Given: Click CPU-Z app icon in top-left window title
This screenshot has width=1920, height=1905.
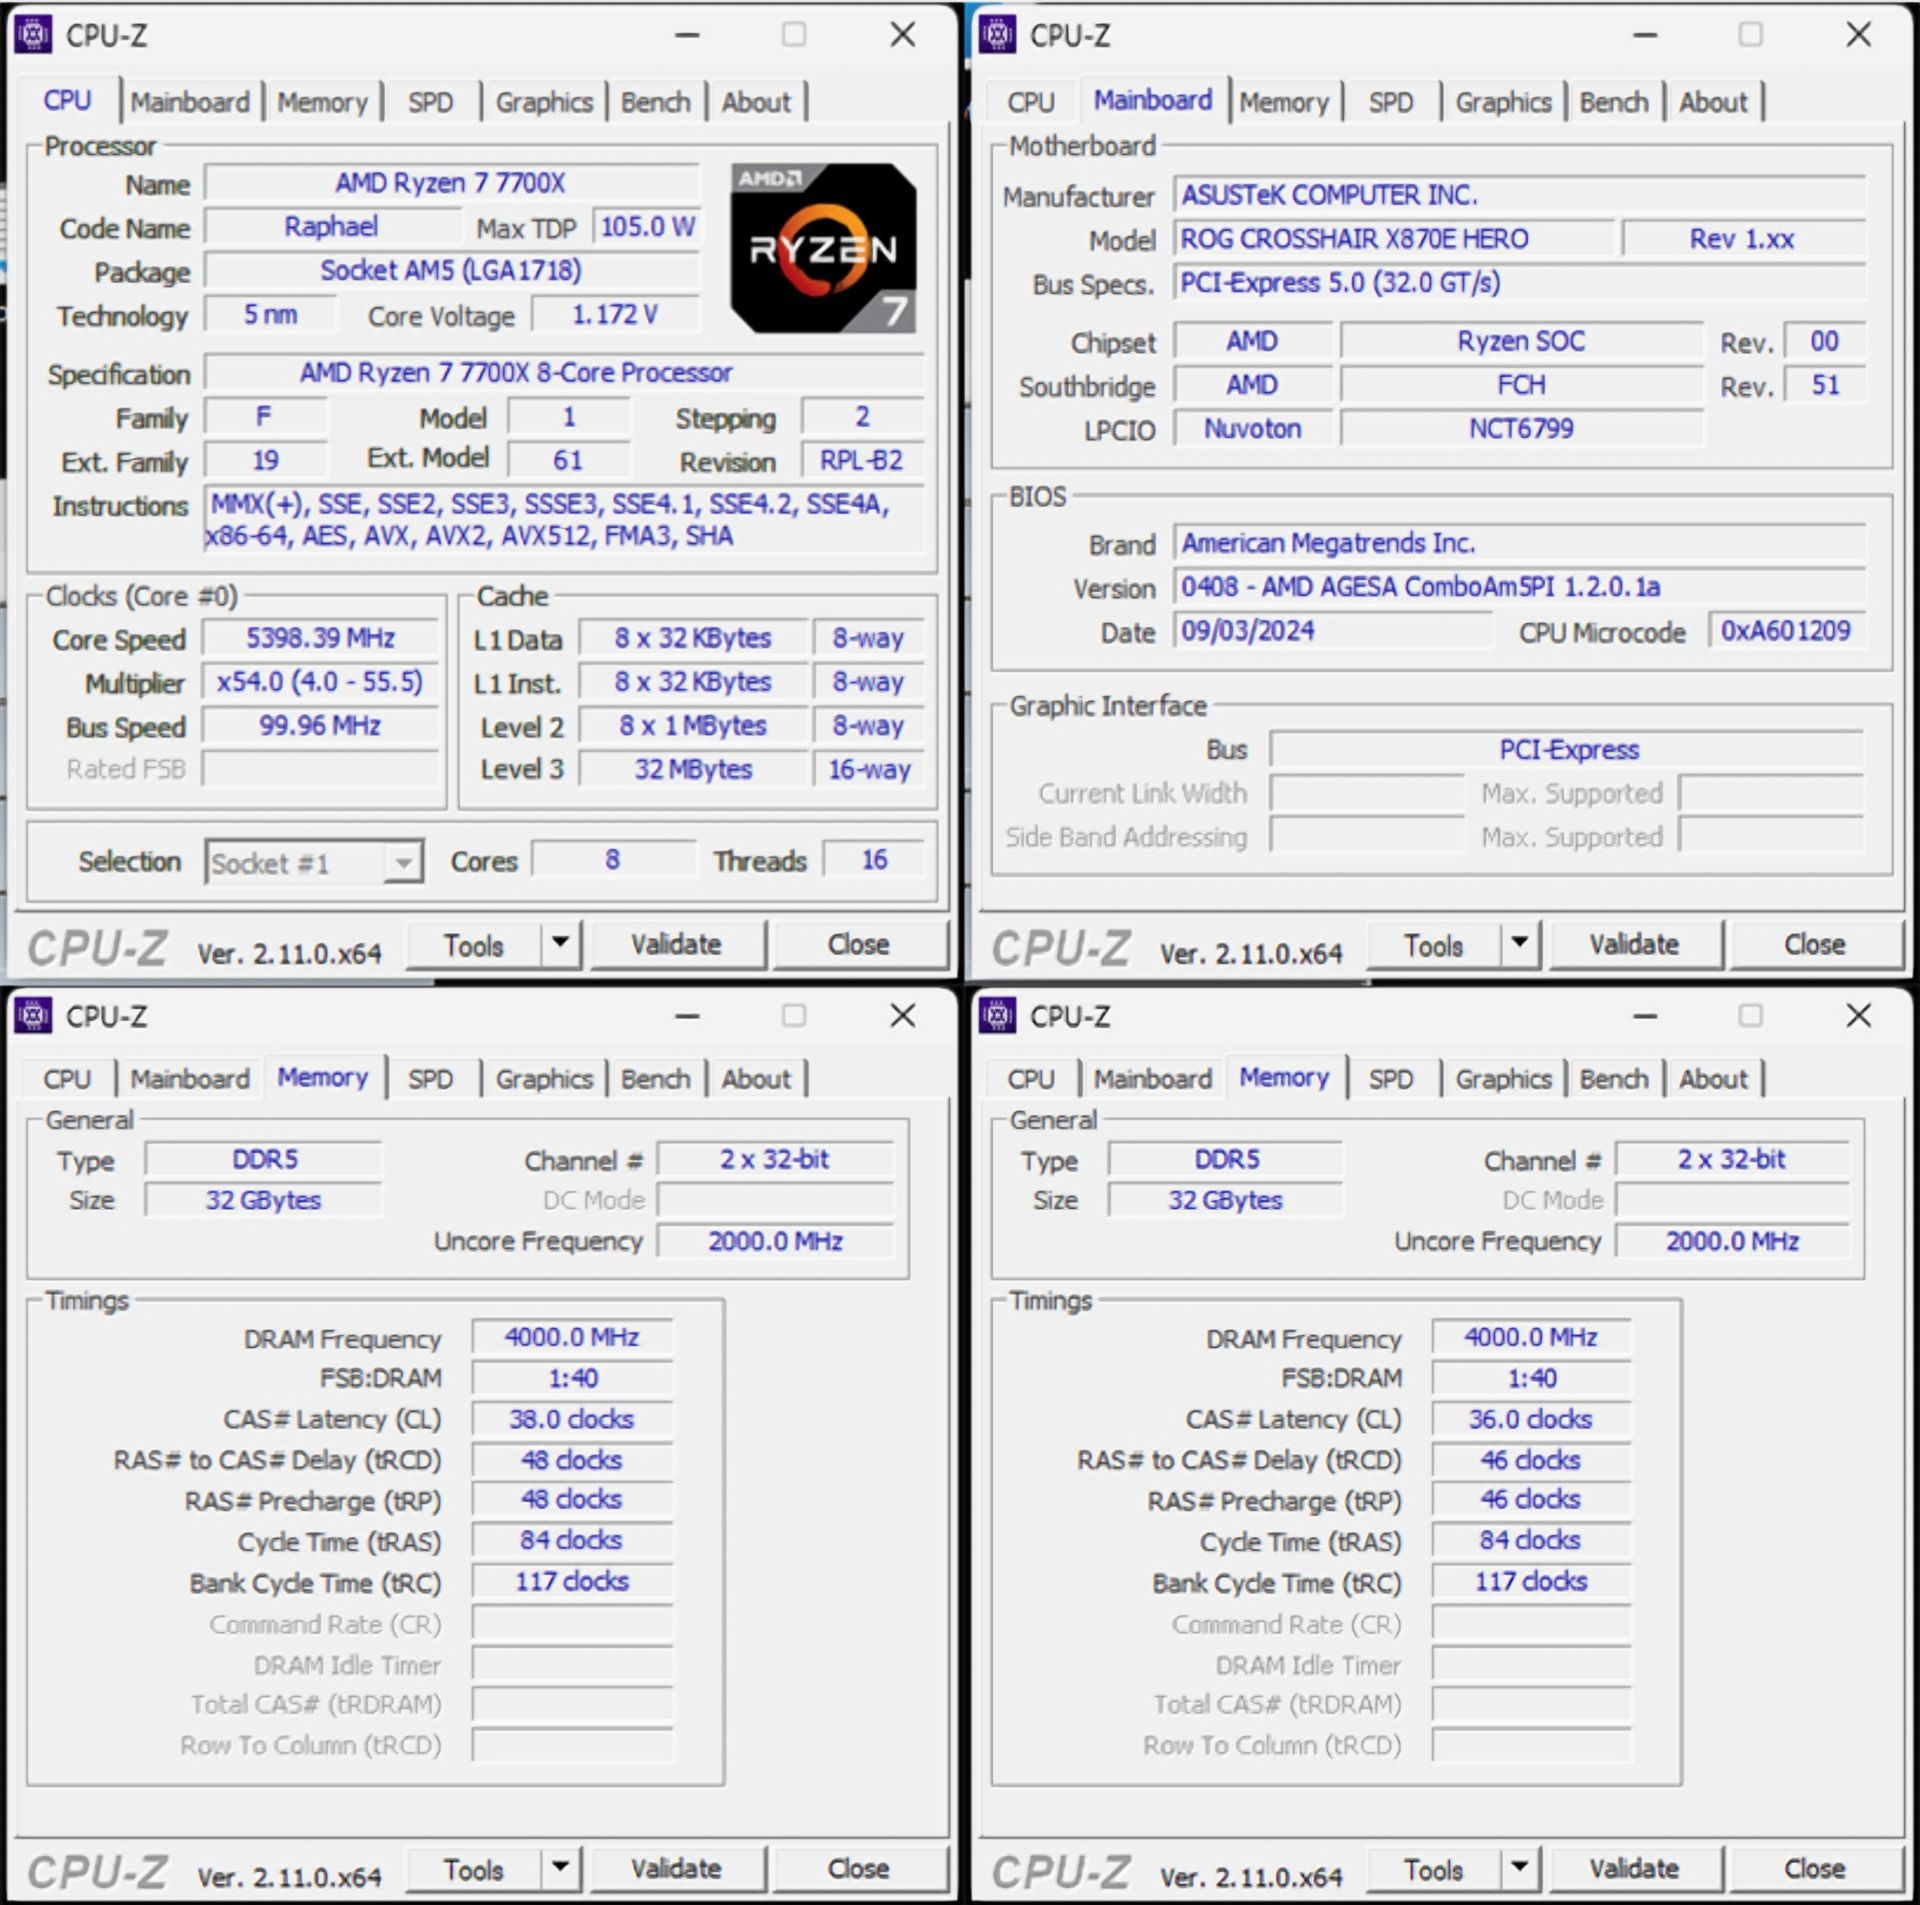Looking at the screenshot, I should [33, 35].
